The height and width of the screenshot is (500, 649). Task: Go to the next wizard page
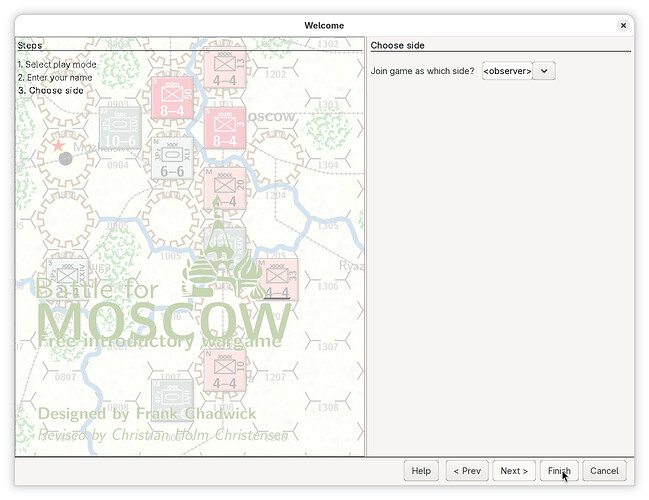coord(513,471)
